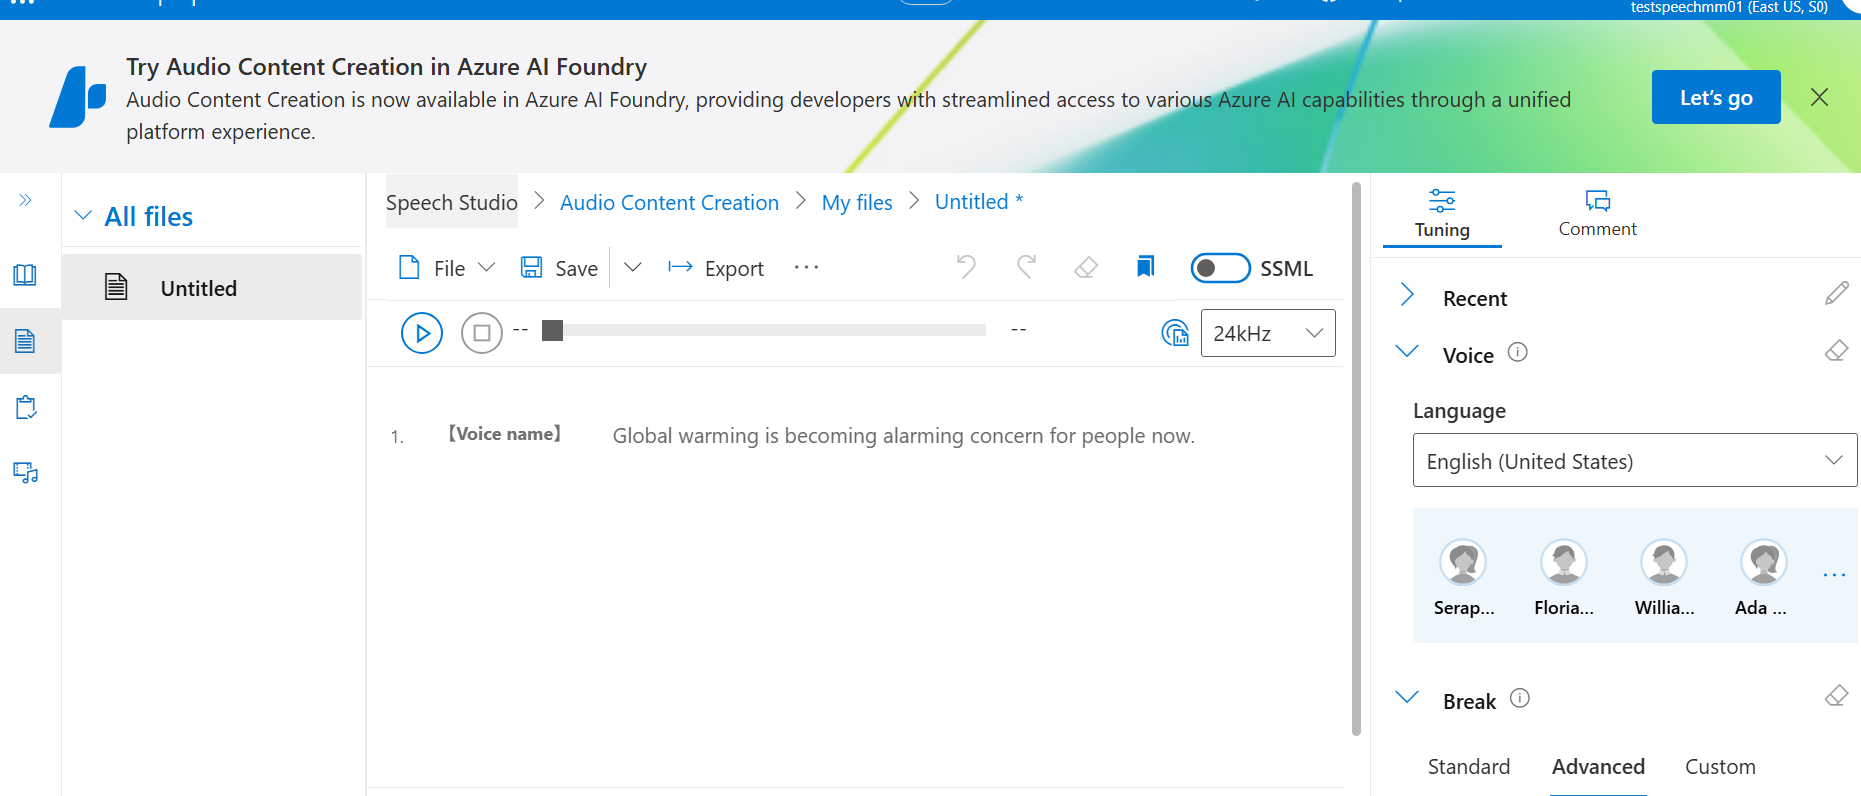Screen dimensions: 1861x796
Task: Click the blue bookmark icon
Action: tap(1146, 266)
